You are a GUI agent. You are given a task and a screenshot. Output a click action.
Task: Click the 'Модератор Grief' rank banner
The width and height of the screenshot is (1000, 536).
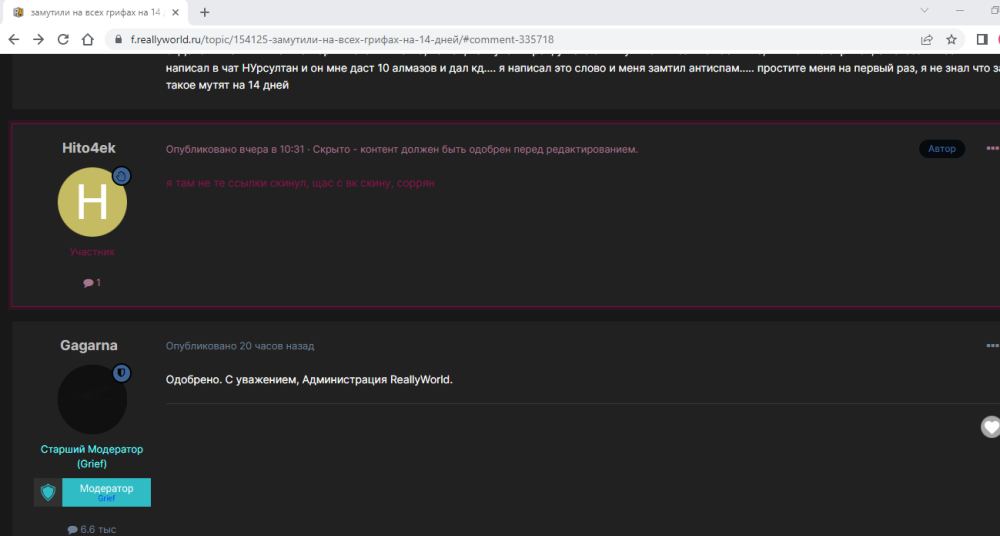92,493
